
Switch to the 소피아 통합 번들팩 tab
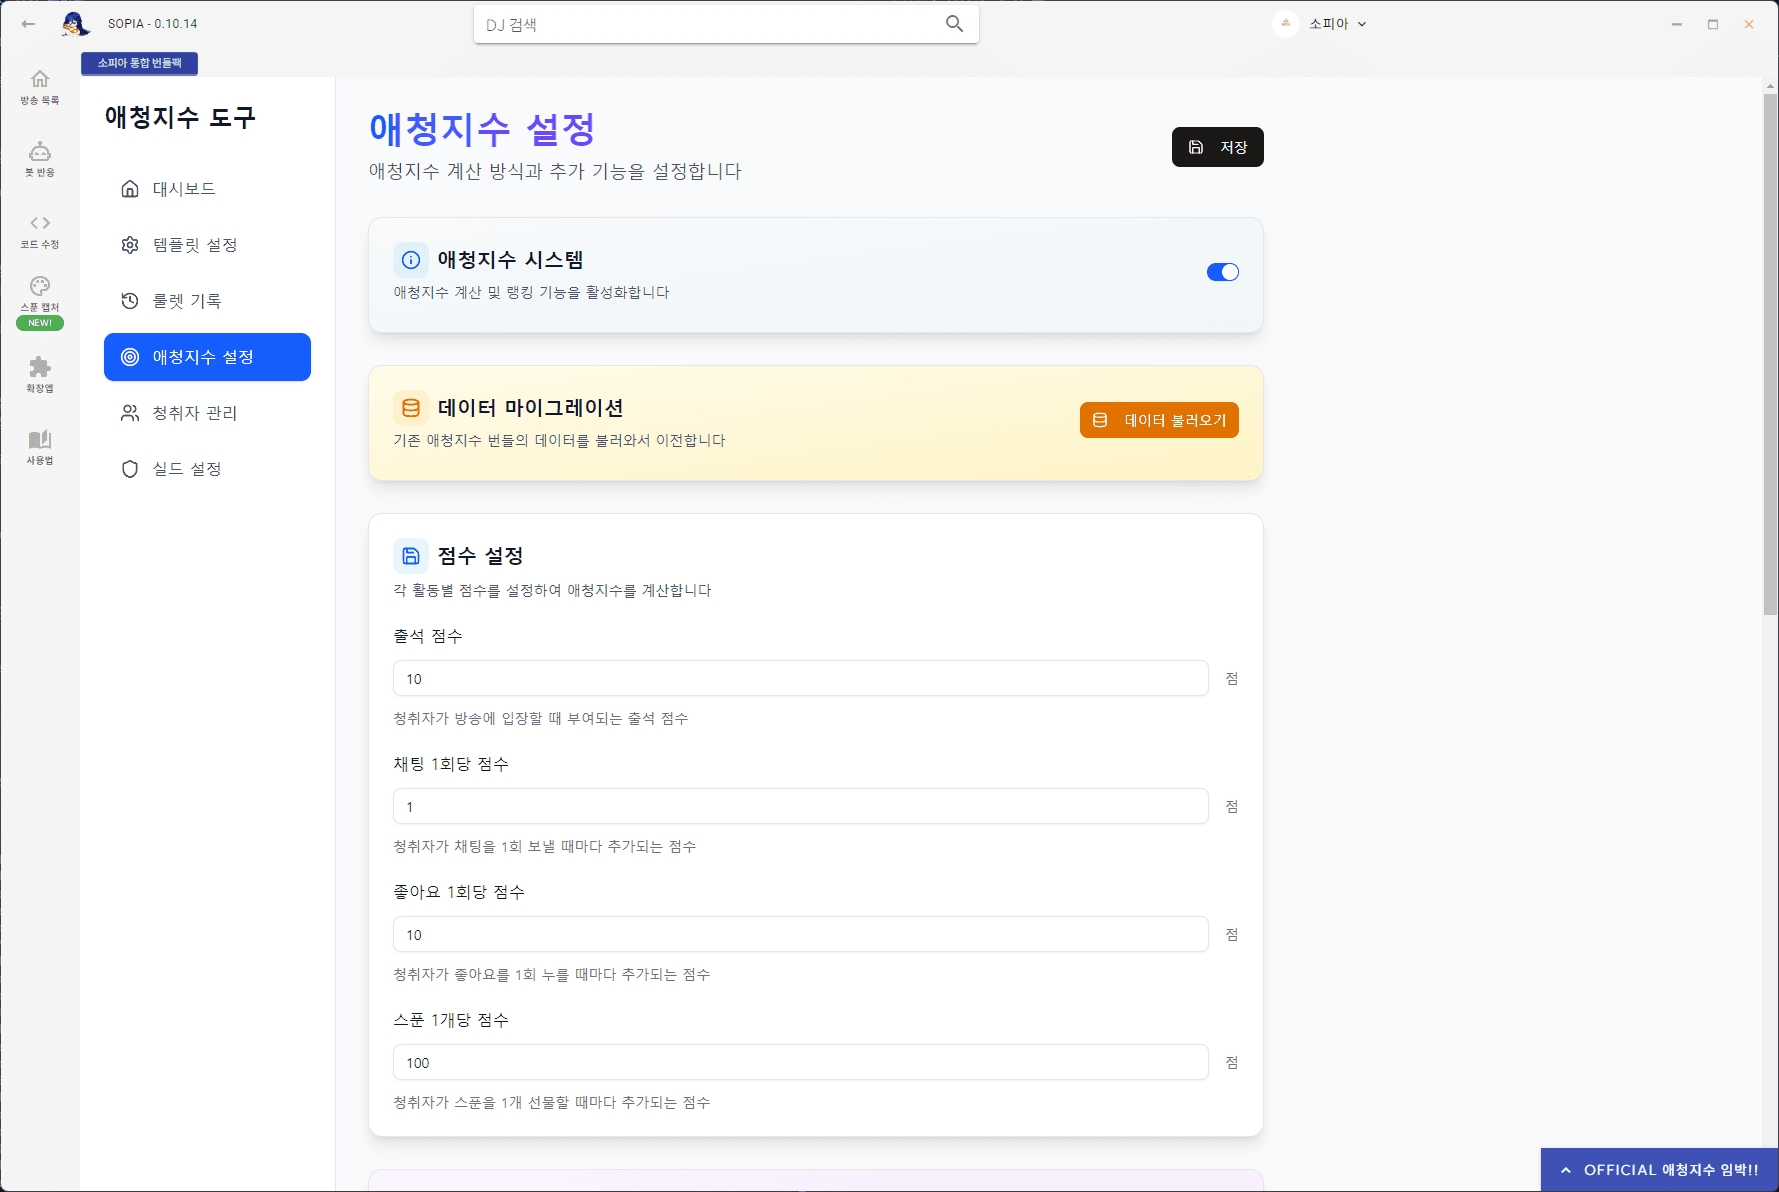140,62
